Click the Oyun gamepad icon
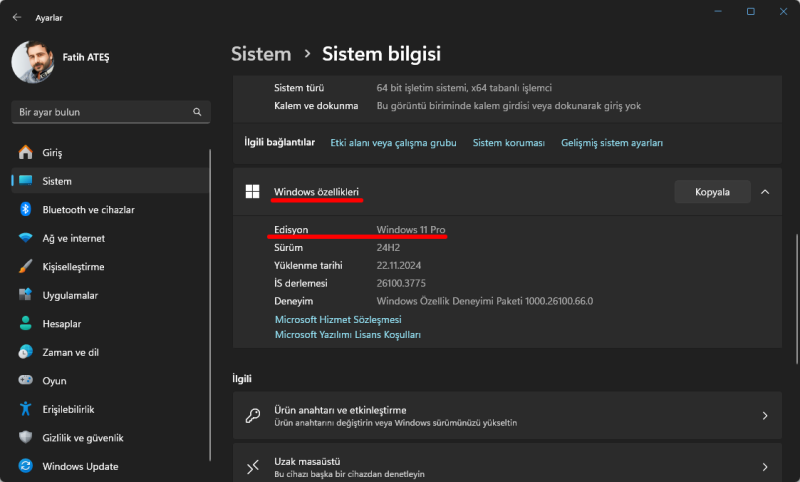 tap(26, 380)
